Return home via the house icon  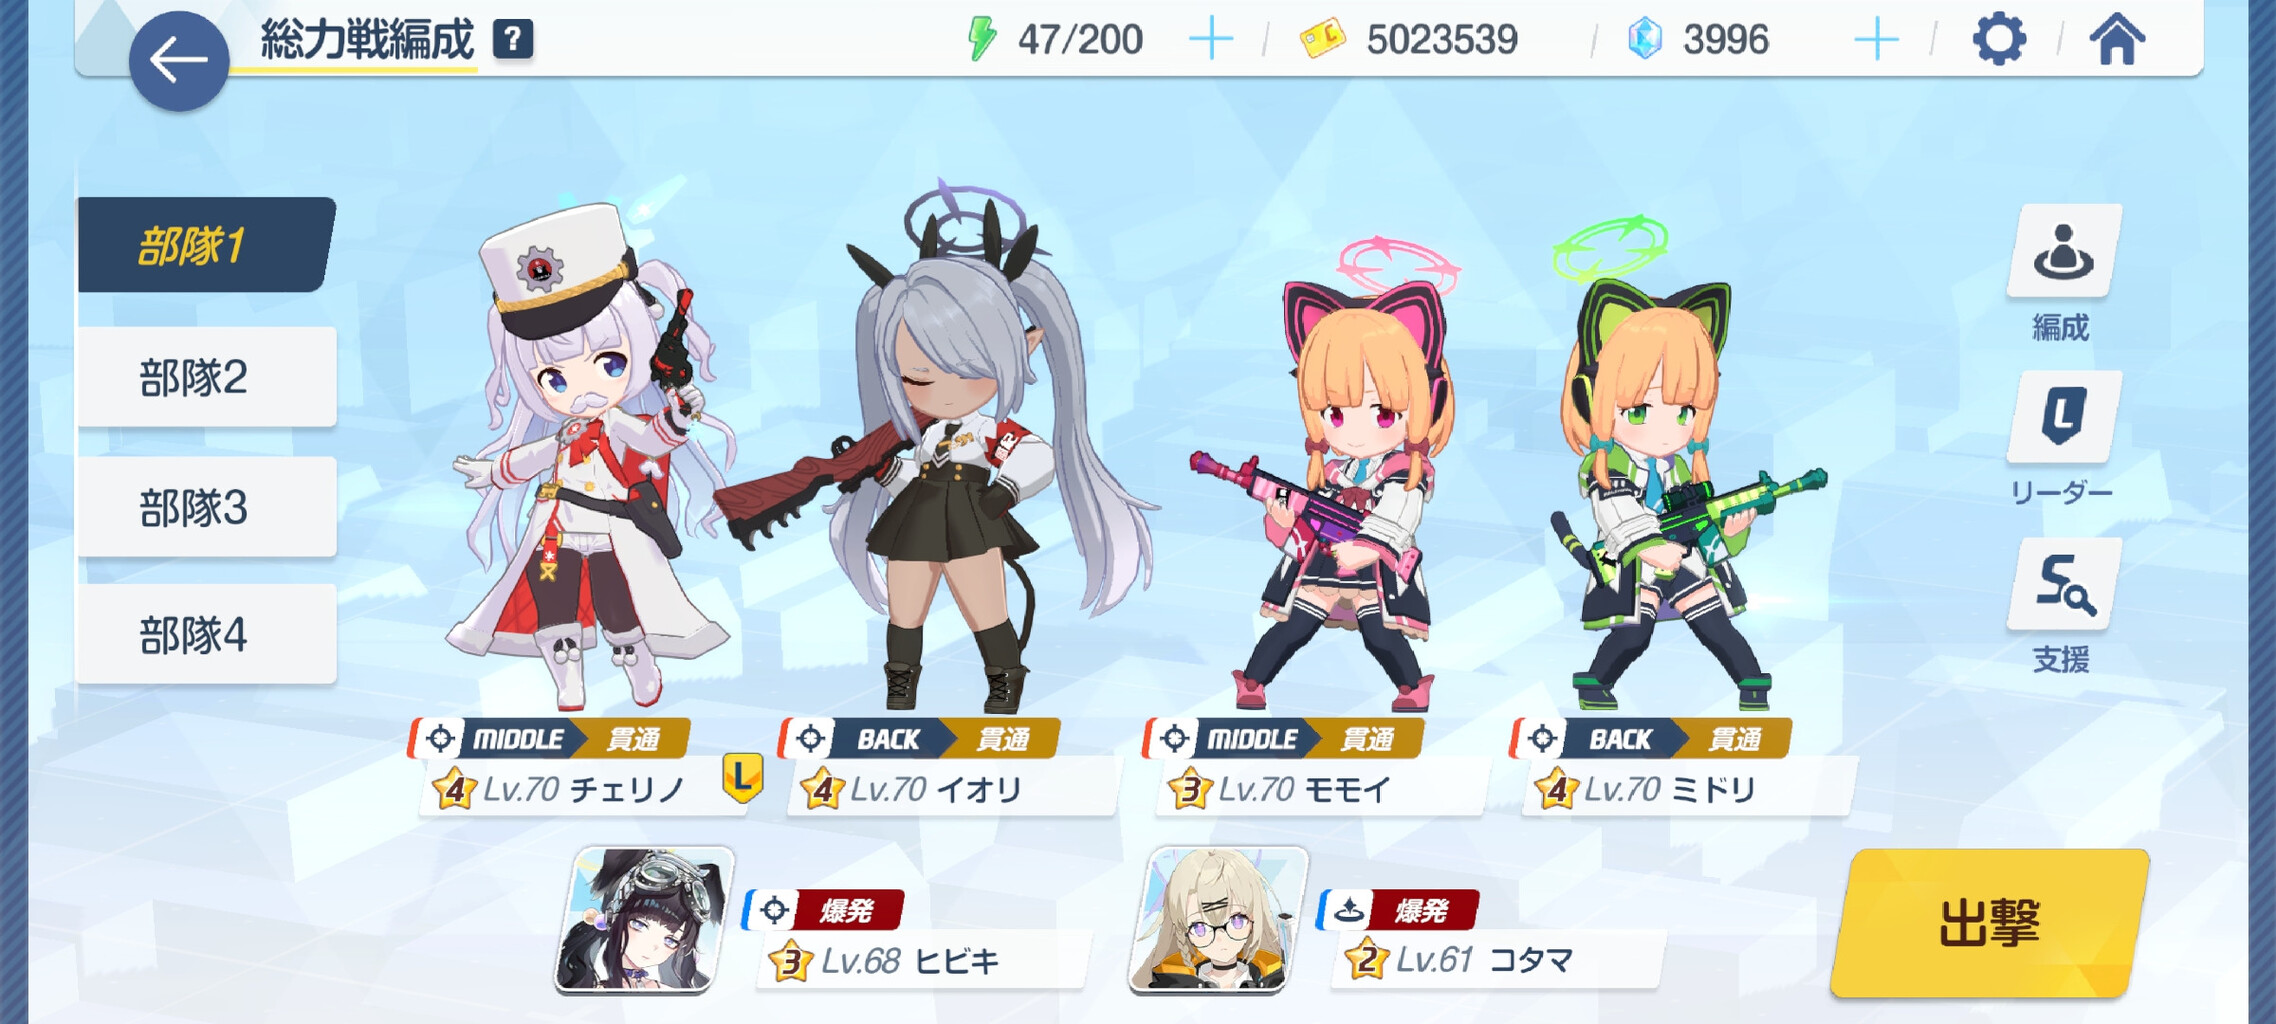[2117, 40]
